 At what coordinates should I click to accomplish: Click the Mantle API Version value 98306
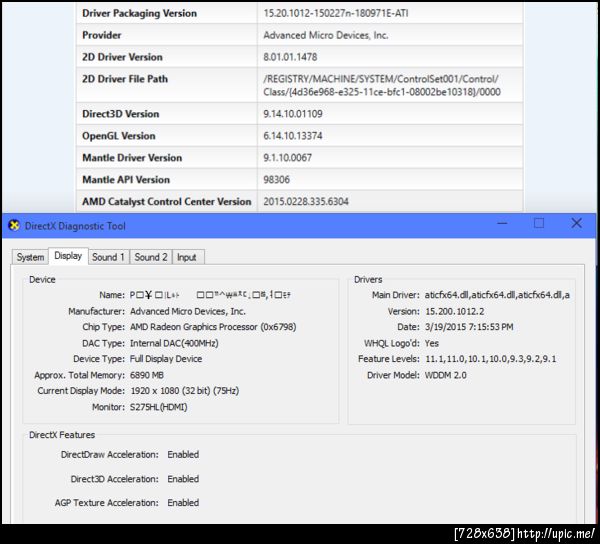276,179
